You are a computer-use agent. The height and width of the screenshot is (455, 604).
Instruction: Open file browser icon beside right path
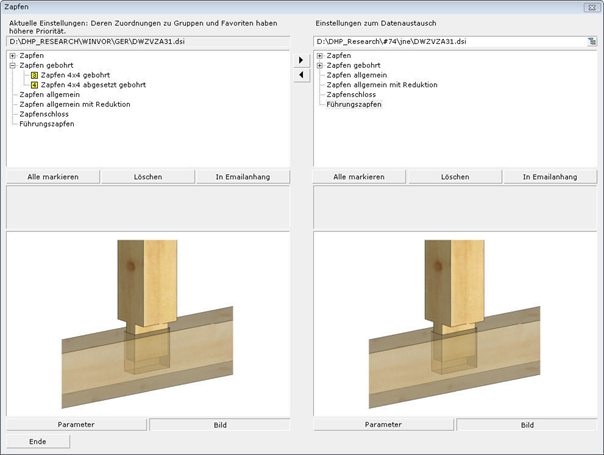point(592,42)
